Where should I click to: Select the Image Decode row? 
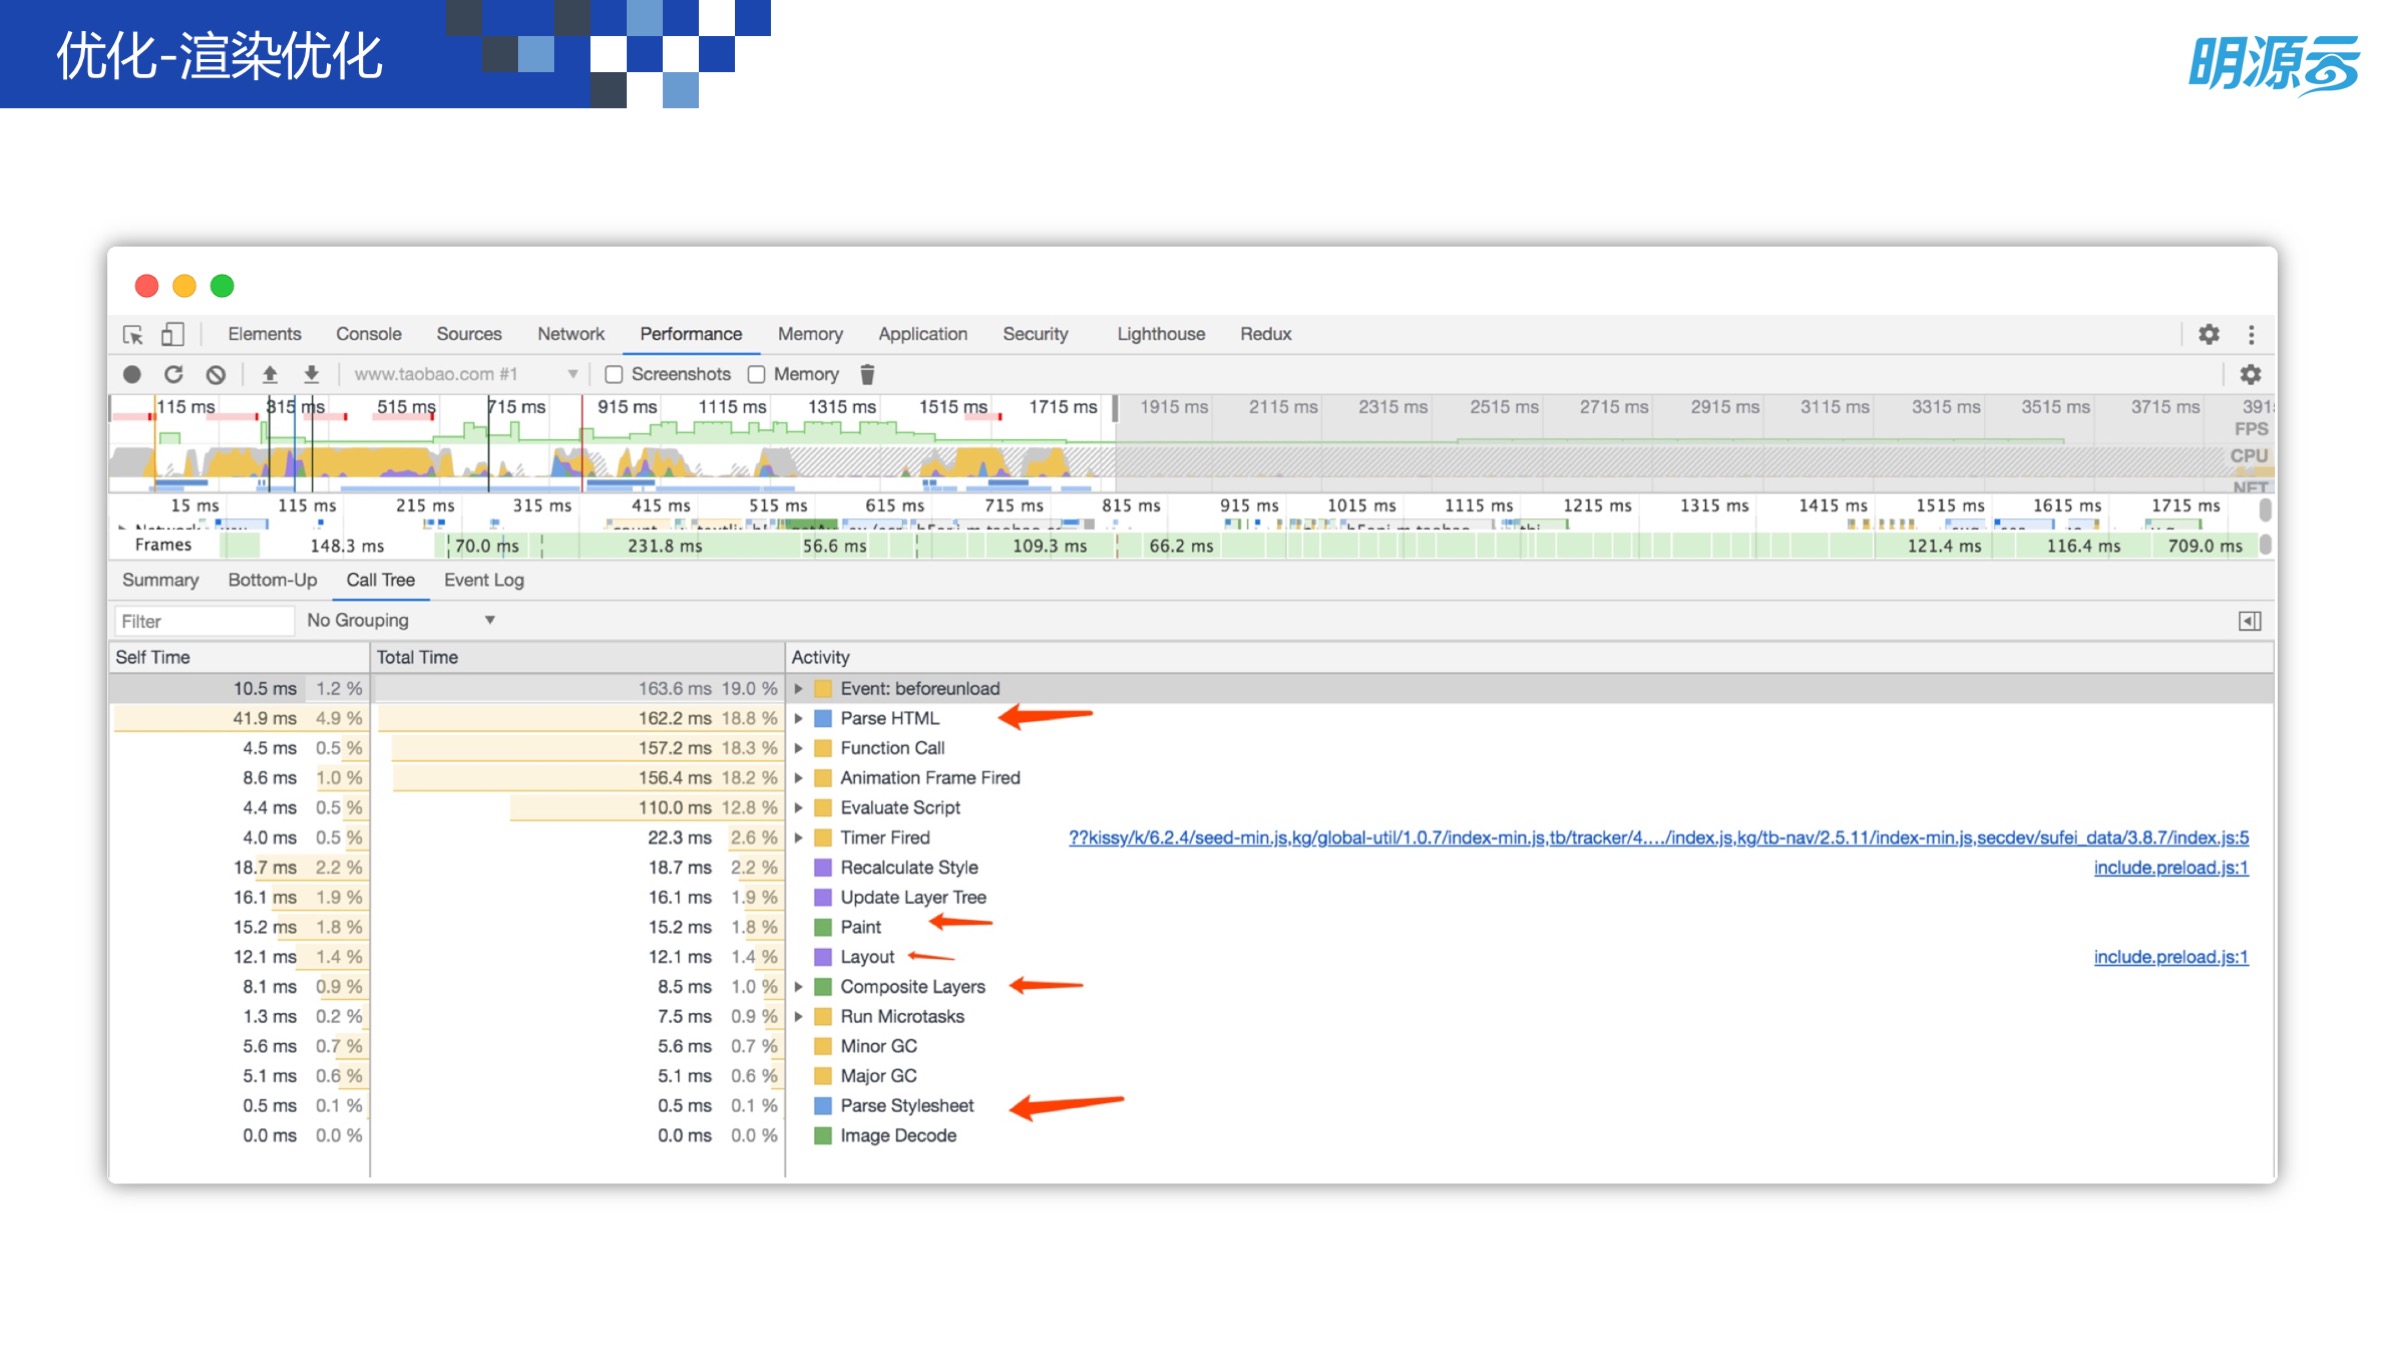(1191, 1136)
